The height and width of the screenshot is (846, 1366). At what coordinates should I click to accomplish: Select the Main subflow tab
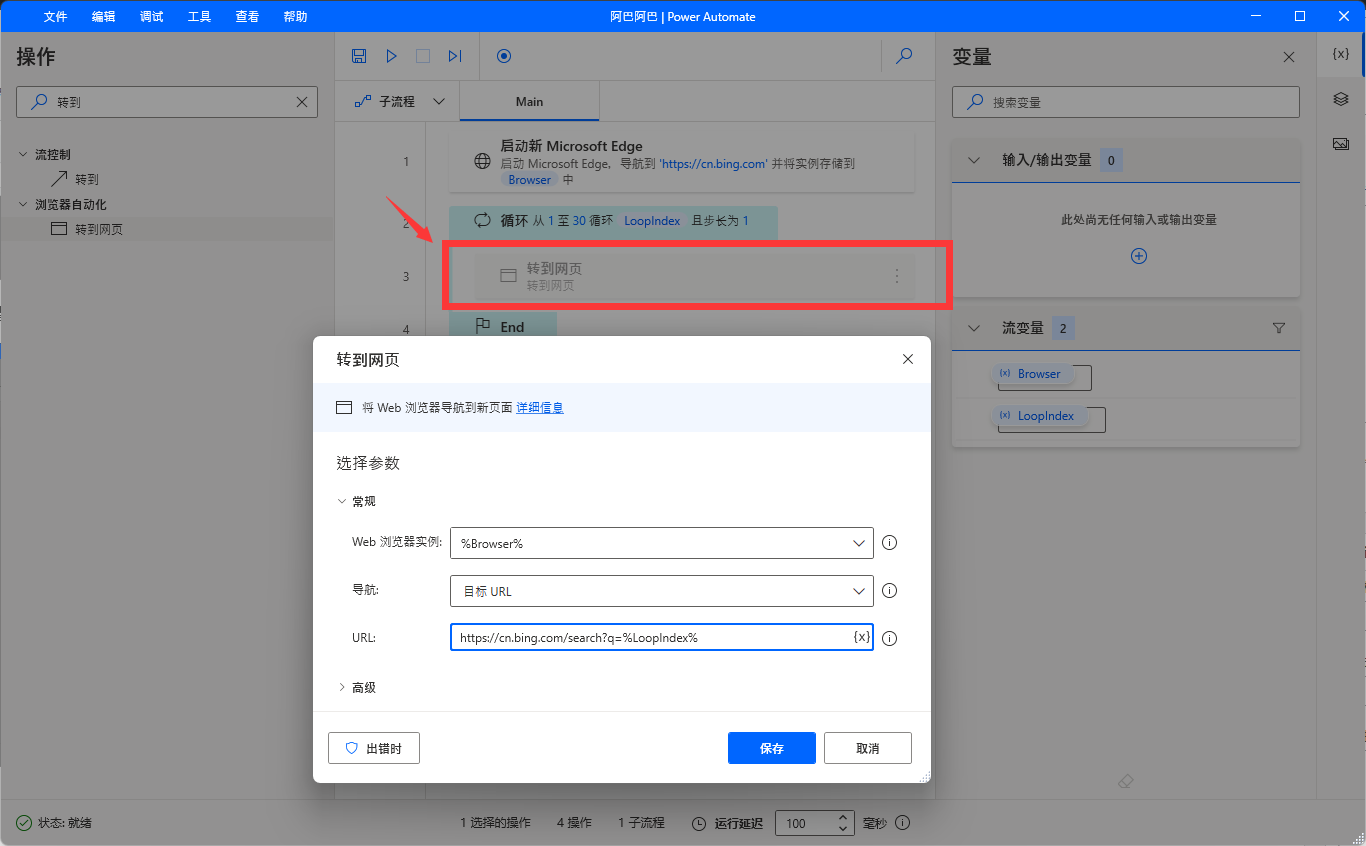[x=529, y=102]
